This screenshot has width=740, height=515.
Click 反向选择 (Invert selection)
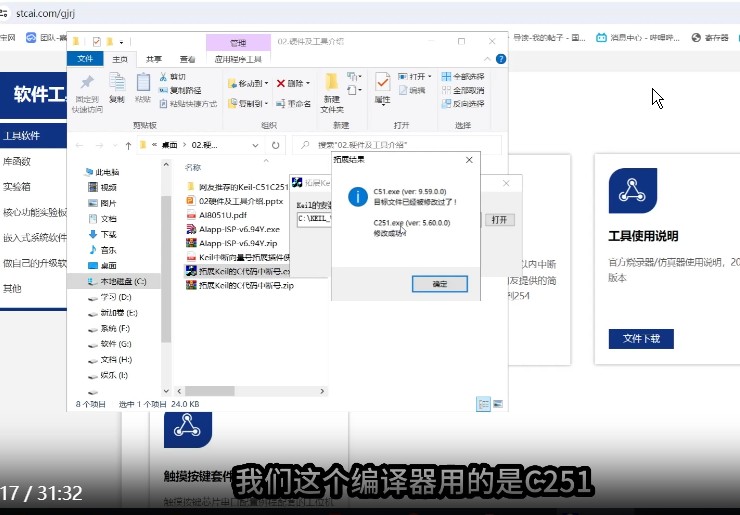click(x=463, y=103)
